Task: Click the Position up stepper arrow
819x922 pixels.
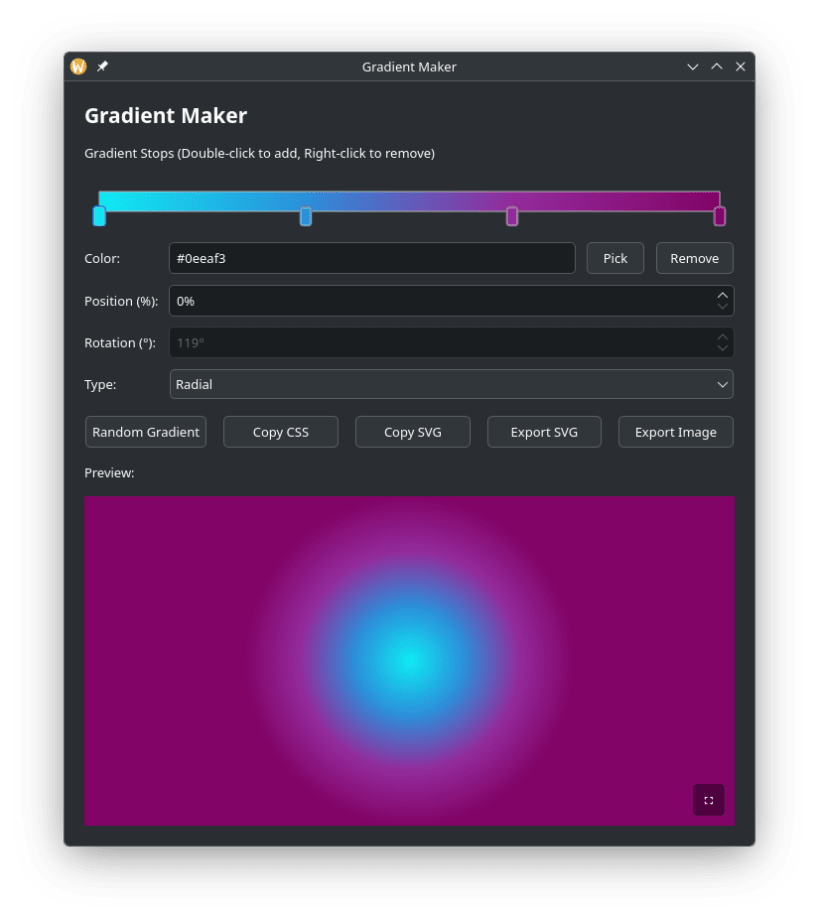Action: point(722,294)
